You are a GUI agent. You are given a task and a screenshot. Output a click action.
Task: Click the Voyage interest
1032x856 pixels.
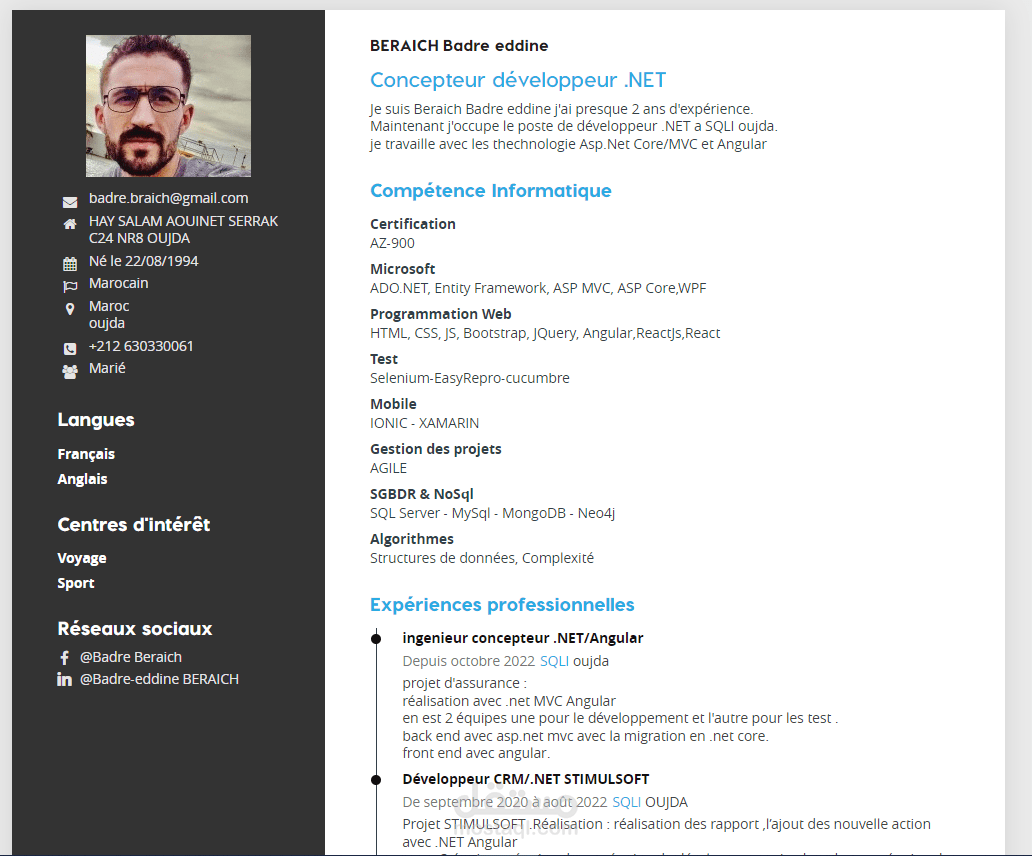(82, 559)
